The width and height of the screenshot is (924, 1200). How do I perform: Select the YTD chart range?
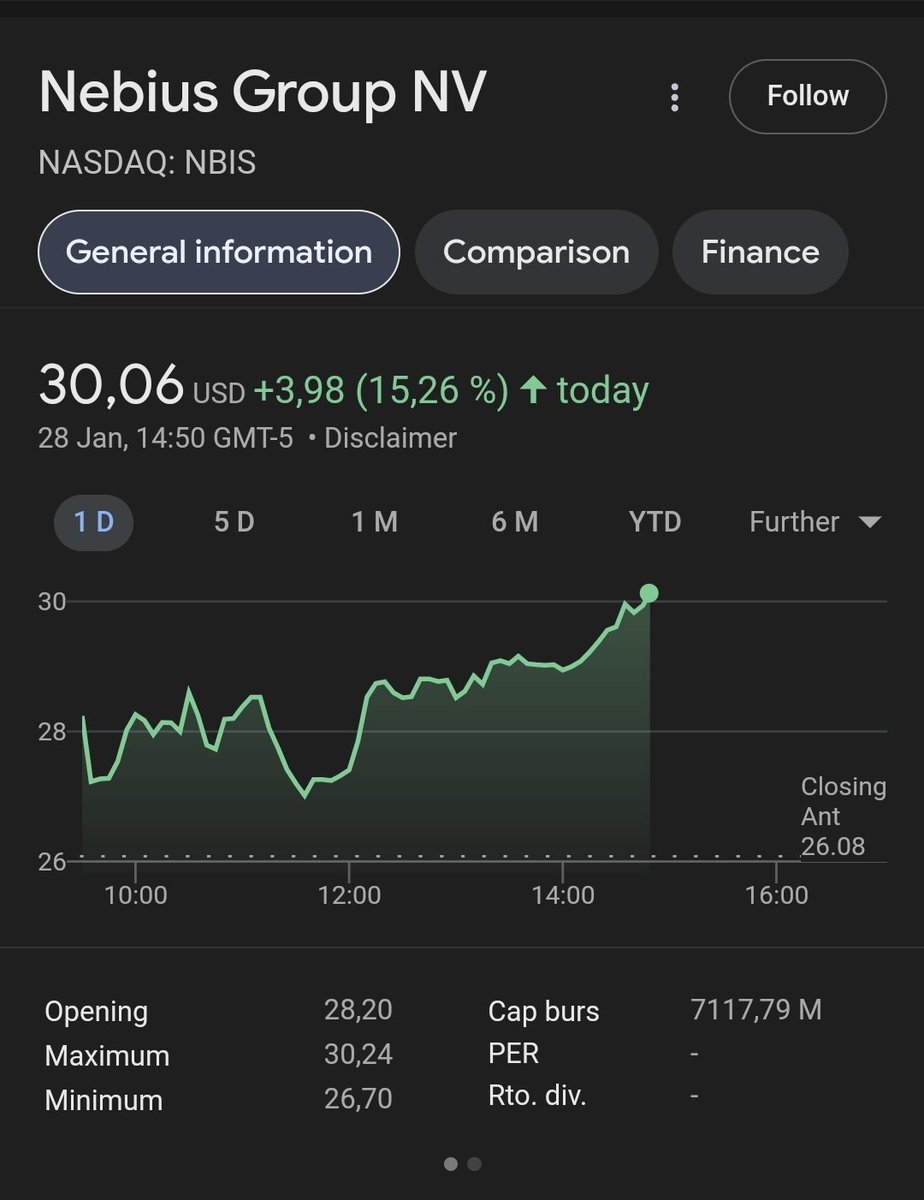655,522
